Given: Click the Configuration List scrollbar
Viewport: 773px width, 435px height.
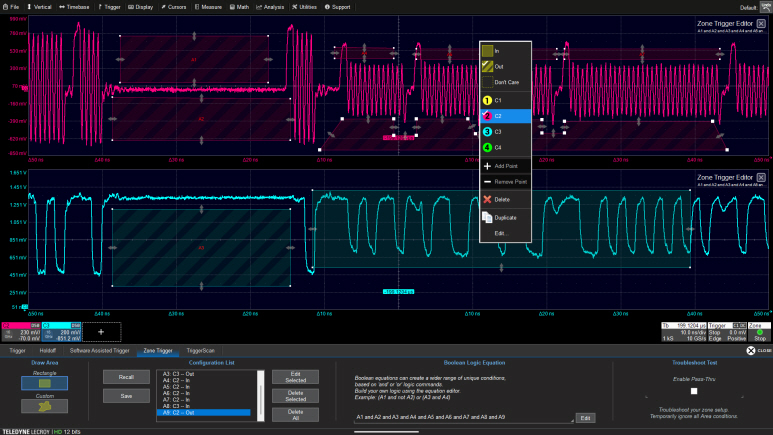Looking at the screenshot, I should tap(261, 396).
